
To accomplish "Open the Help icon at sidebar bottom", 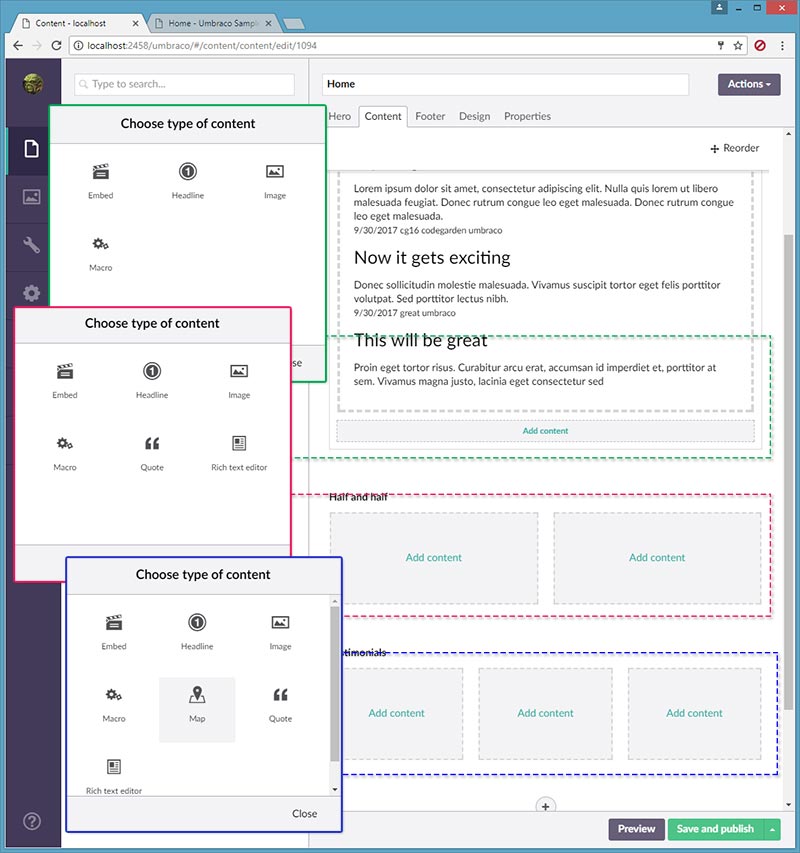I will (x=32, y=821).
